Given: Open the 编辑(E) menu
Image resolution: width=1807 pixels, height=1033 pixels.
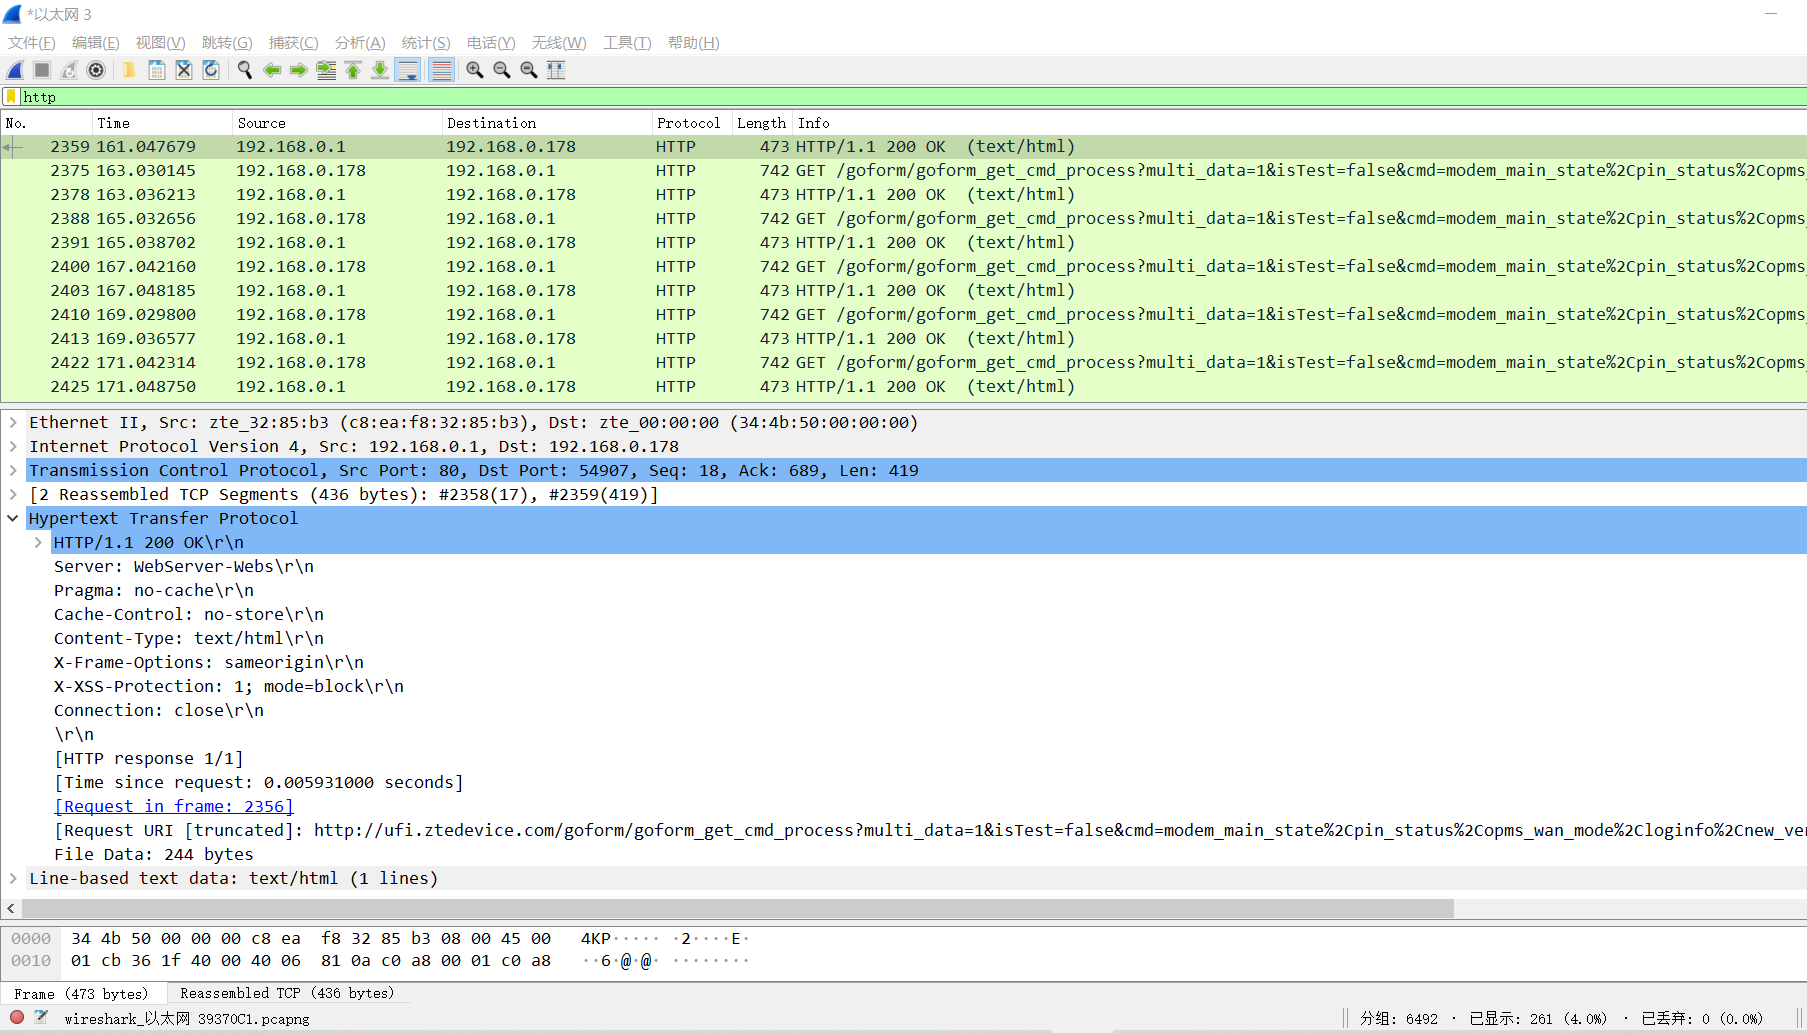Looking at the screenshot, I should (x=96, y=43).
